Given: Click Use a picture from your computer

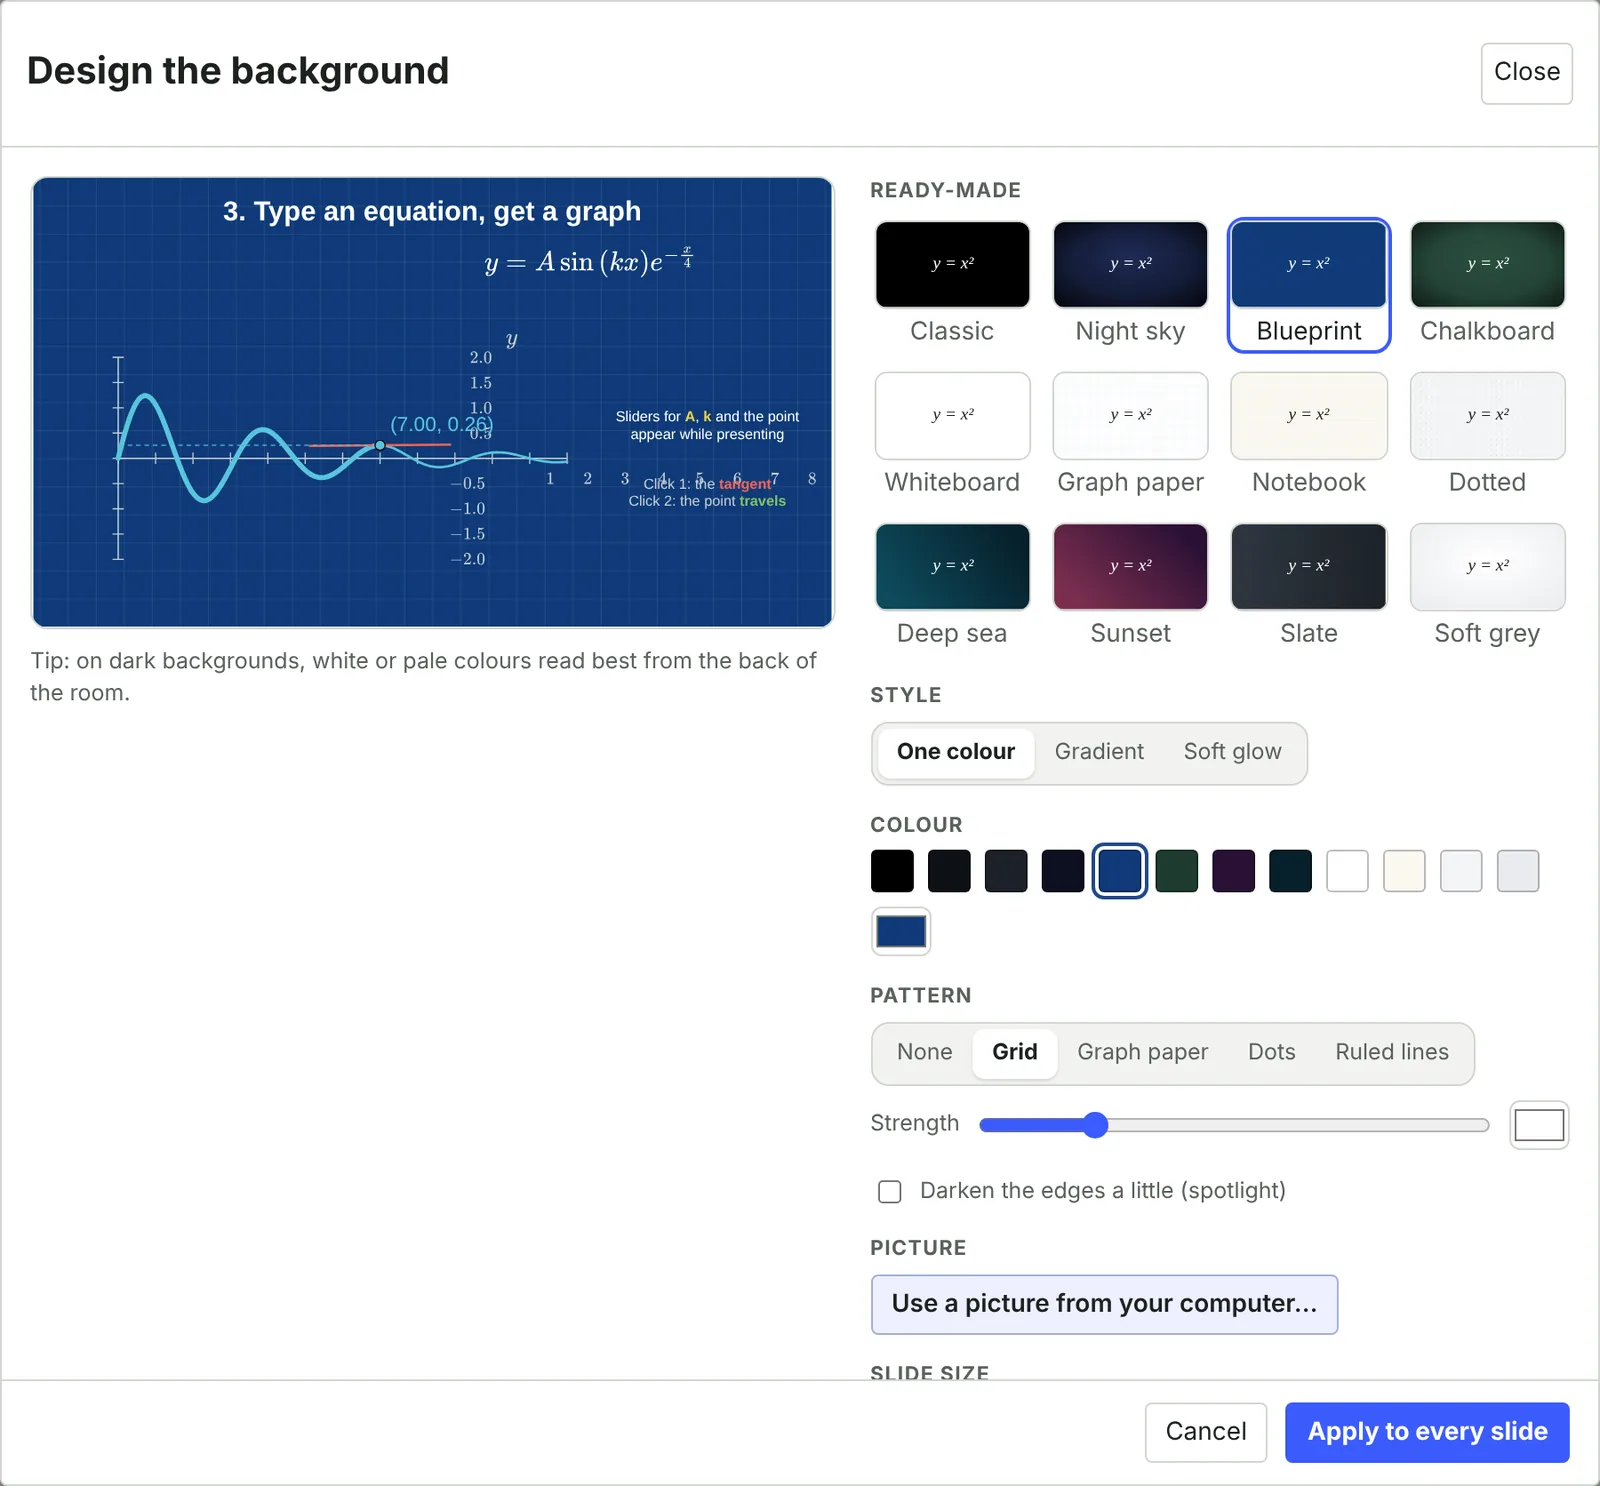Looking at the screenshot, I should pyautogui.click(x=1104, y=1304).
